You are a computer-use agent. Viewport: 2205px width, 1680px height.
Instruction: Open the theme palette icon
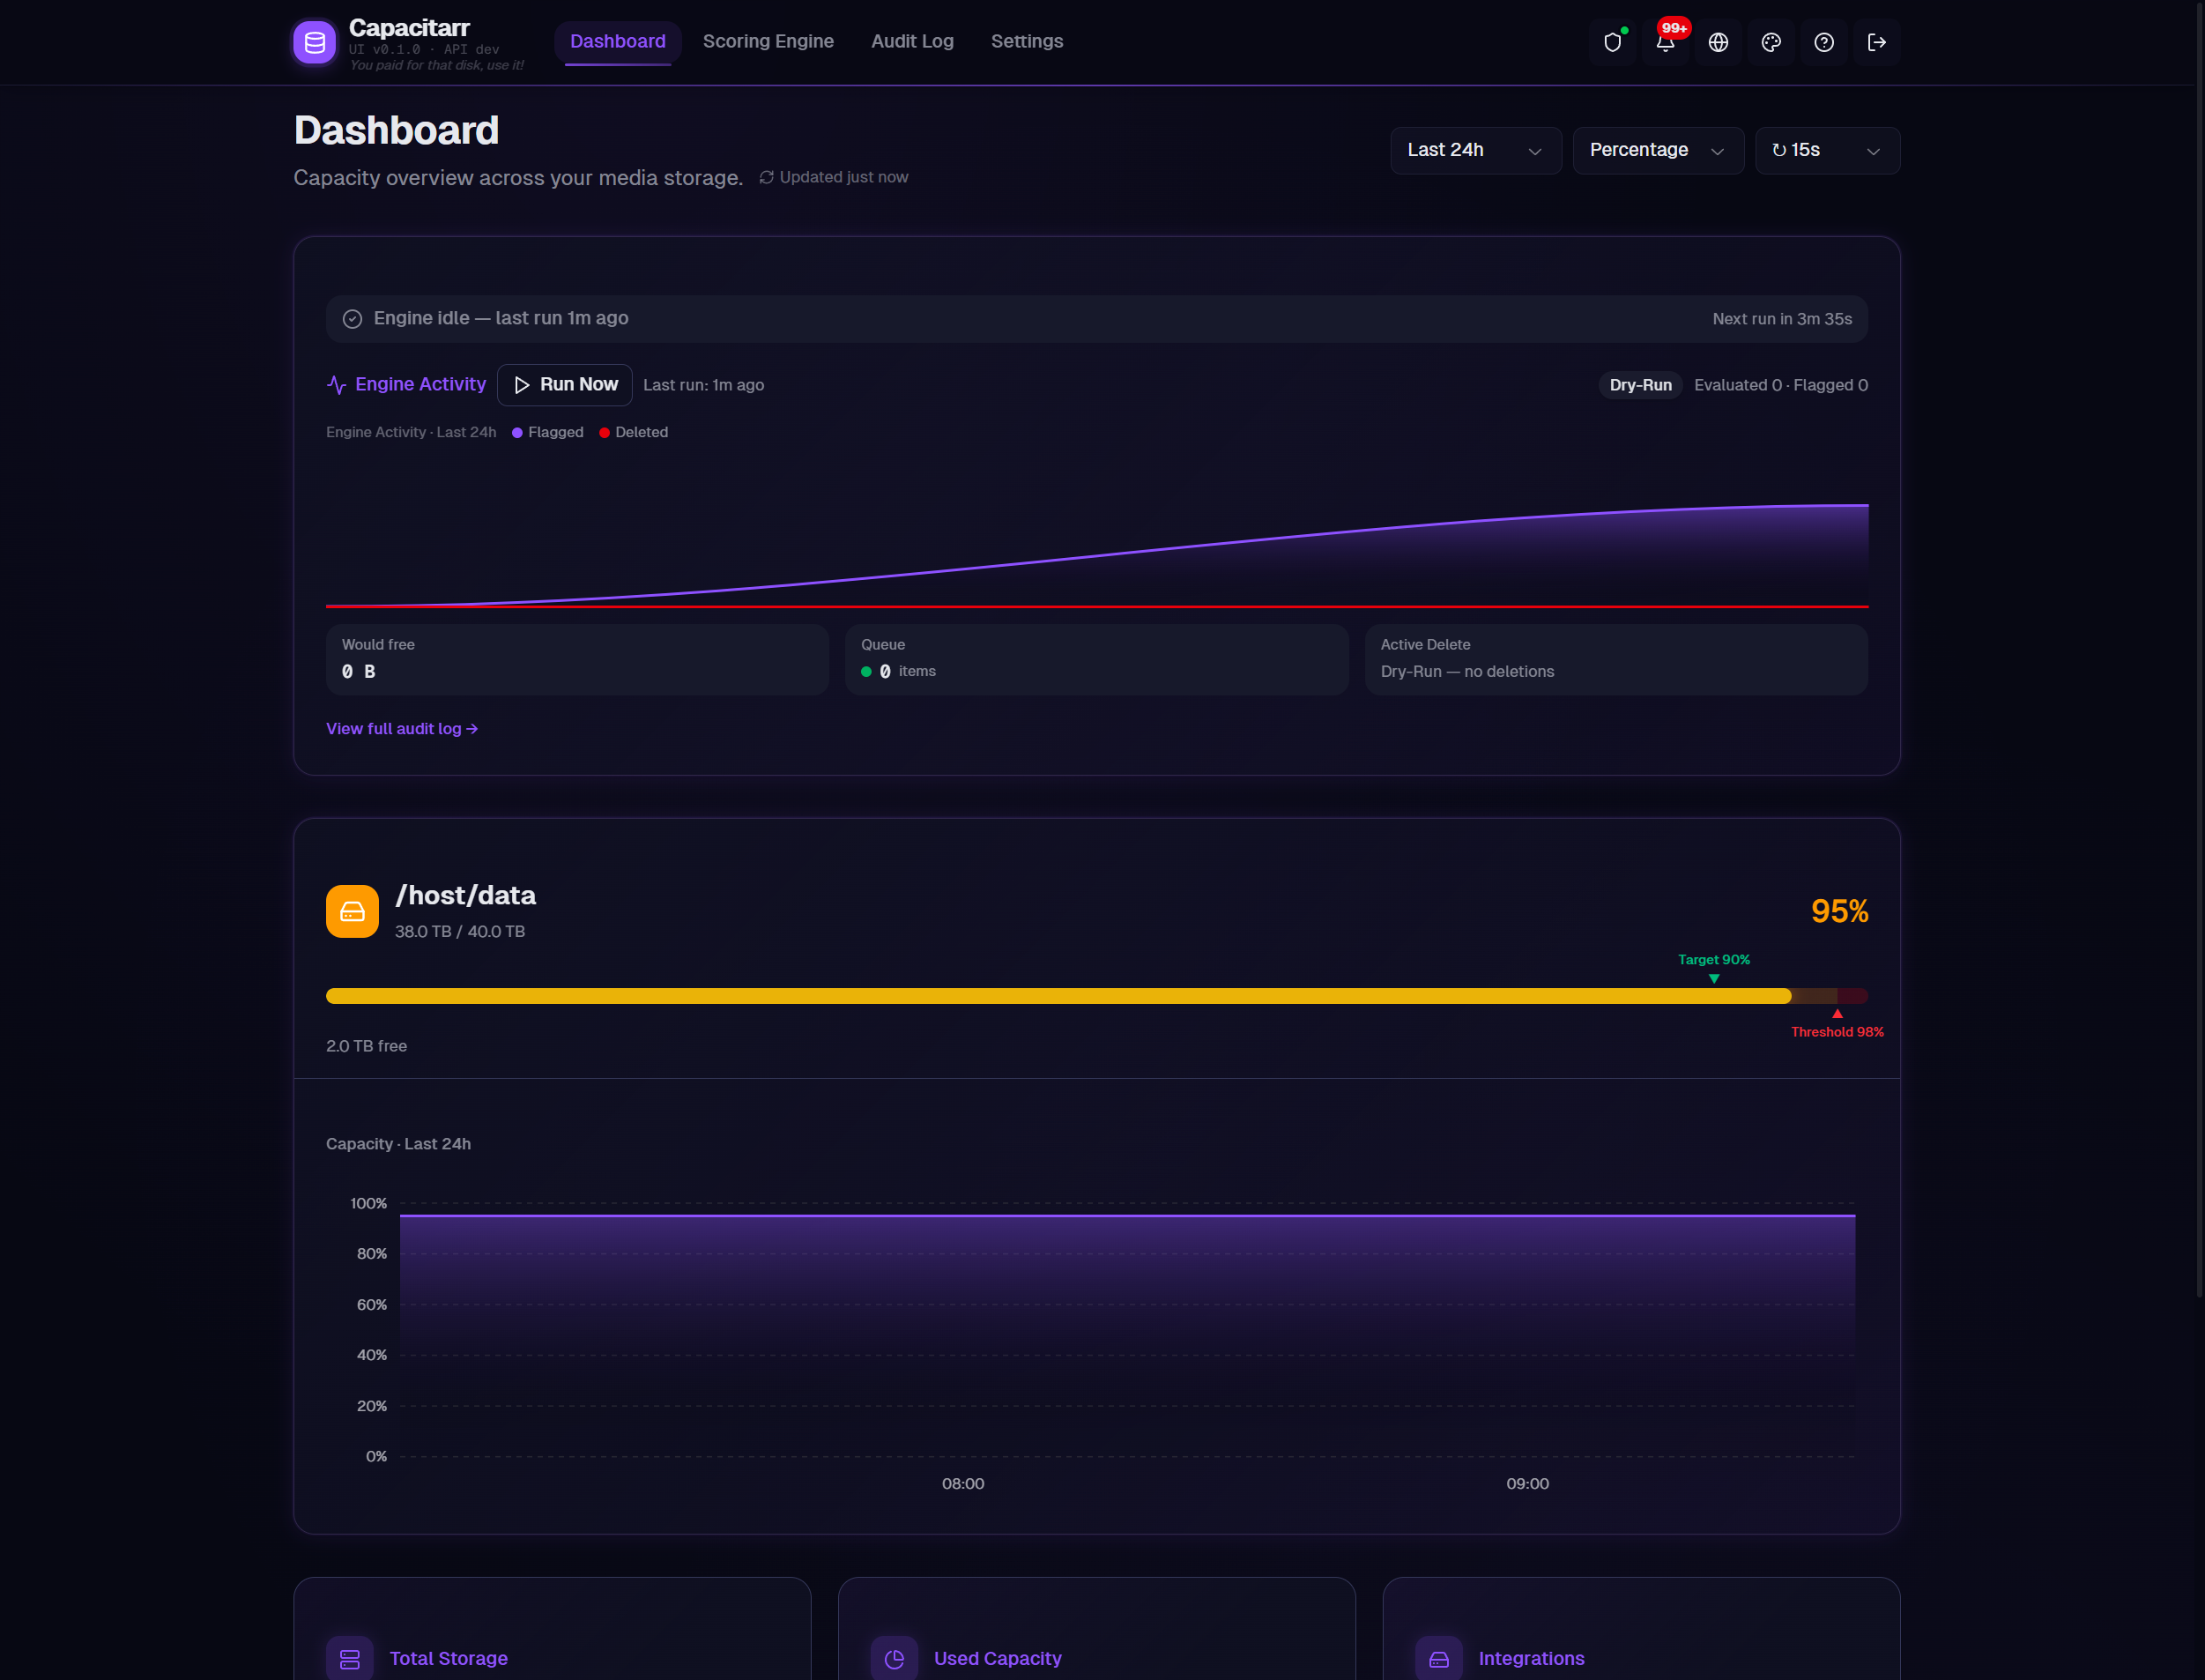1772,42
